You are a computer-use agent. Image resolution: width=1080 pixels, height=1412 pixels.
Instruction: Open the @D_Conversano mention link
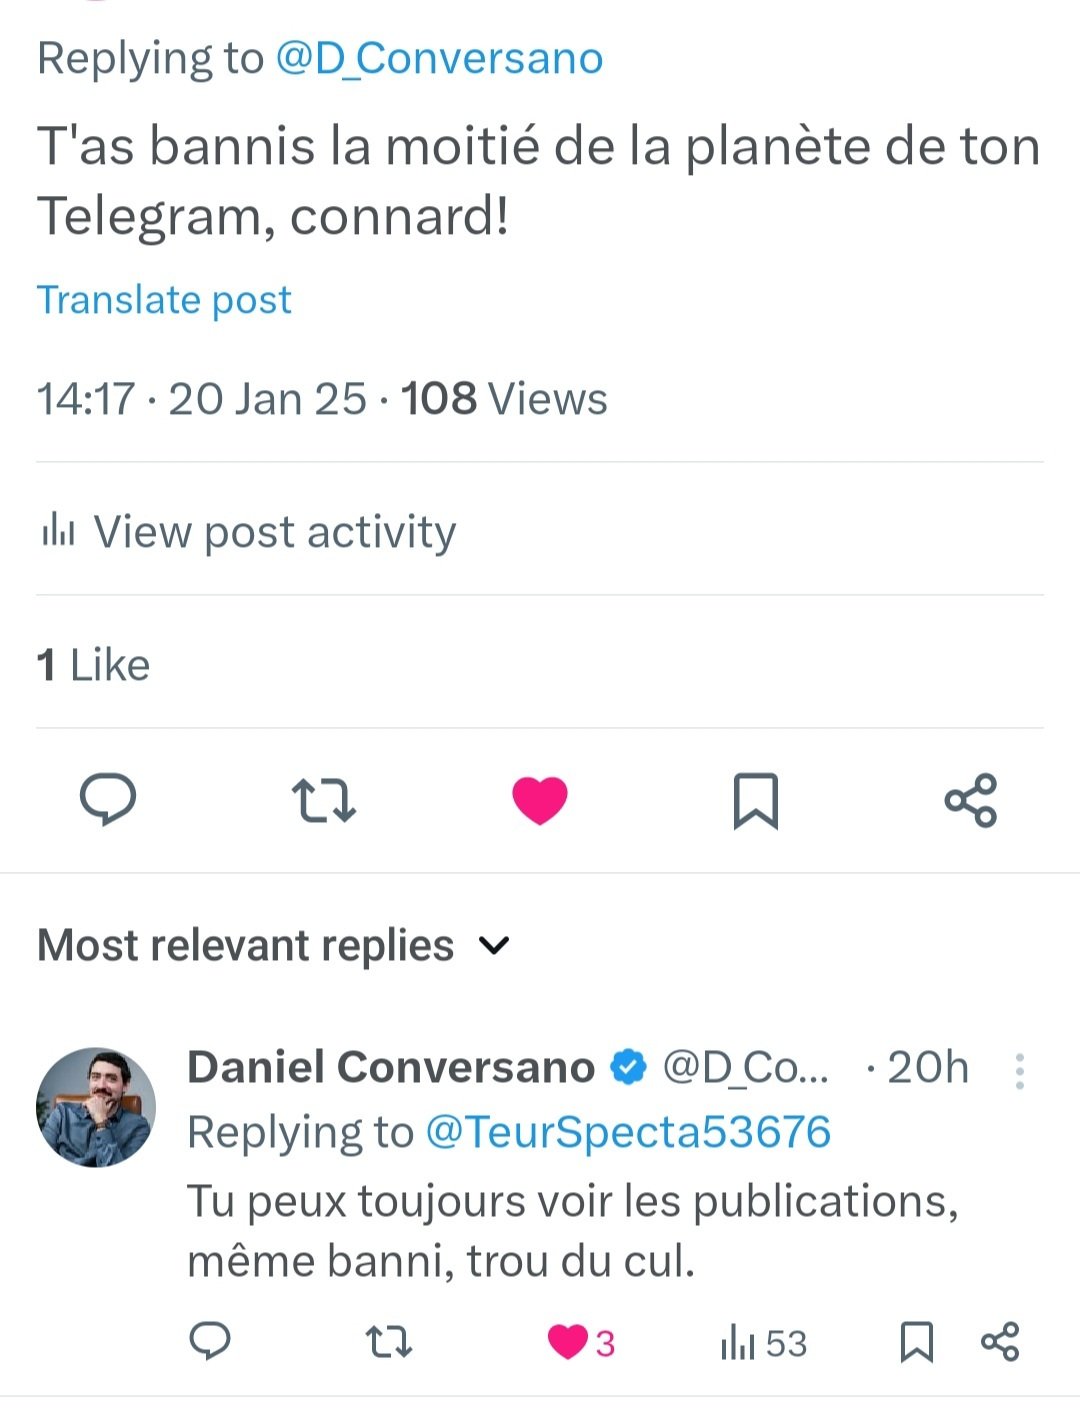[x=439, y=58]
